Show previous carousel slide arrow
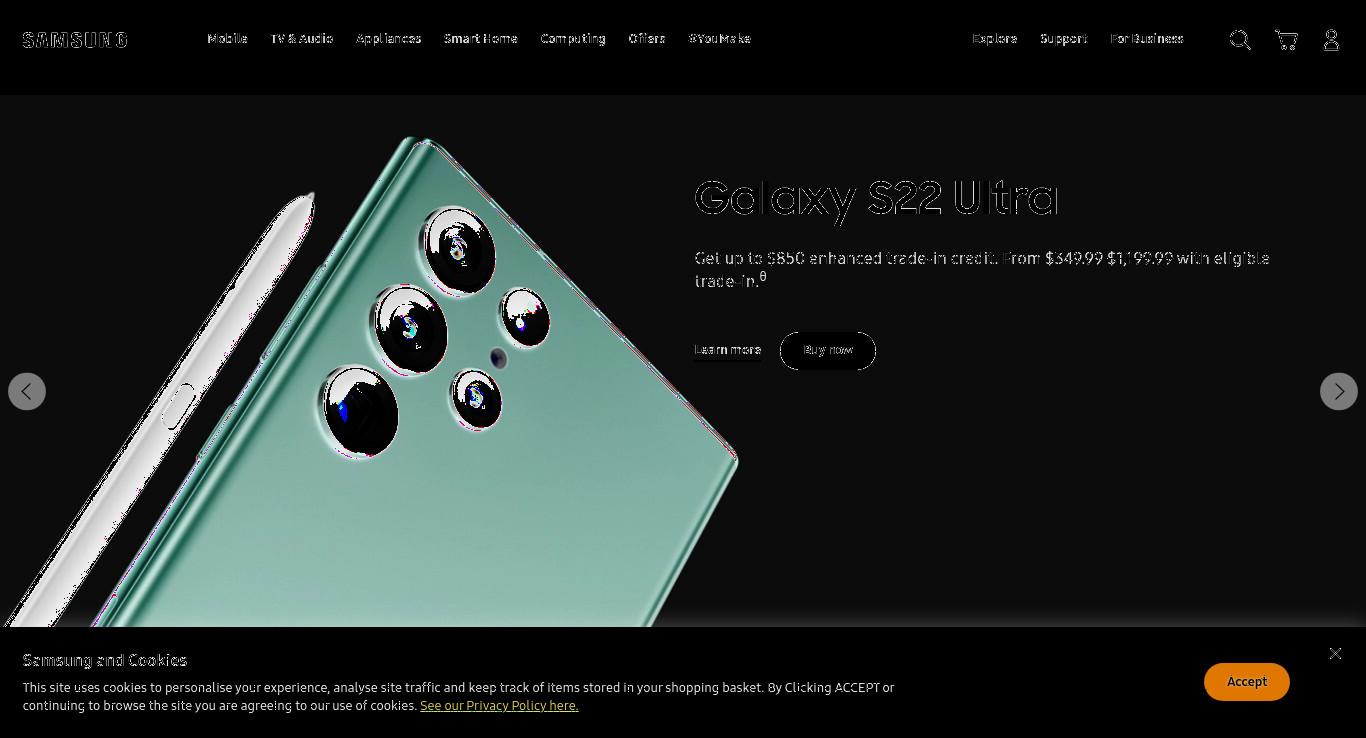Image resolution: width=1366 pixels, height=738 pixels. [27, 391]
